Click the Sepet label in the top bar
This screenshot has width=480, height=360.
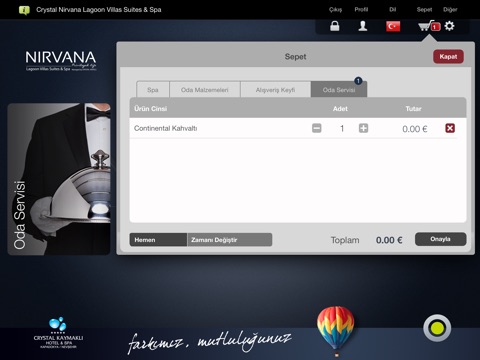424,10
